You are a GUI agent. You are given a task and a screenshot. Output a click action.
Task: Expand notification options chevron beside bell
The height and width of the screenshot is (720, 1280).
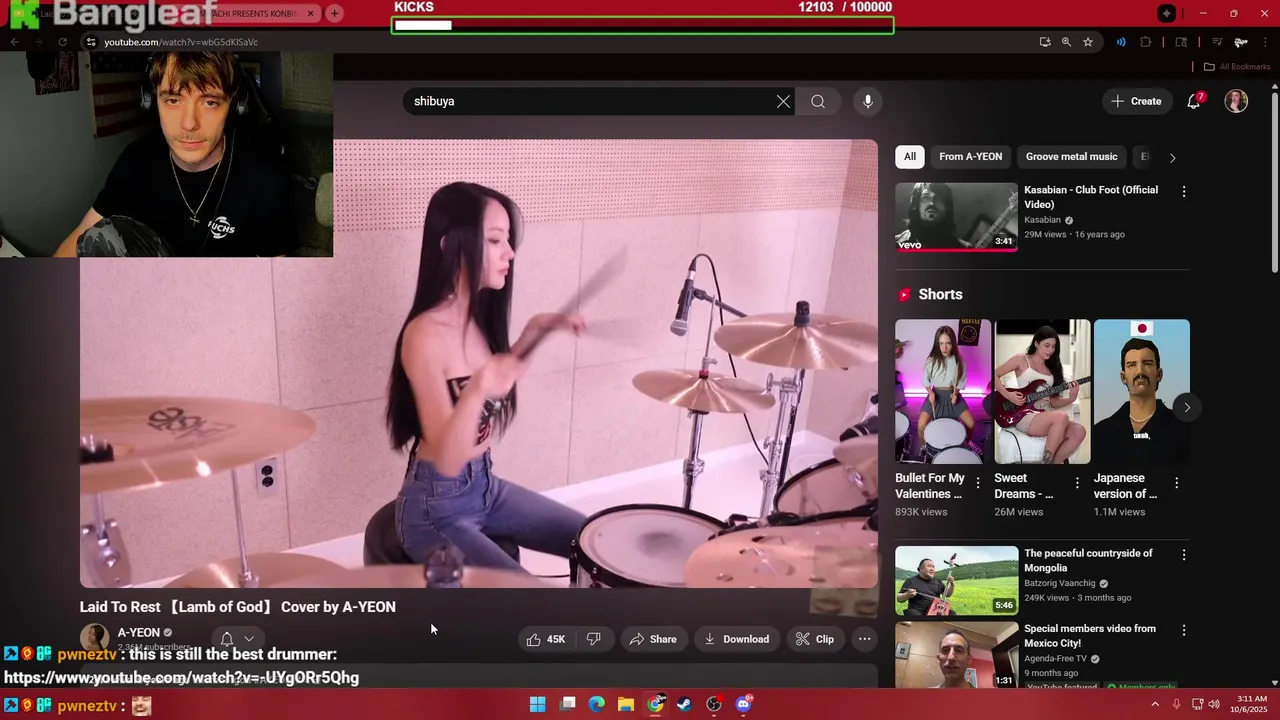pos(249,639)
